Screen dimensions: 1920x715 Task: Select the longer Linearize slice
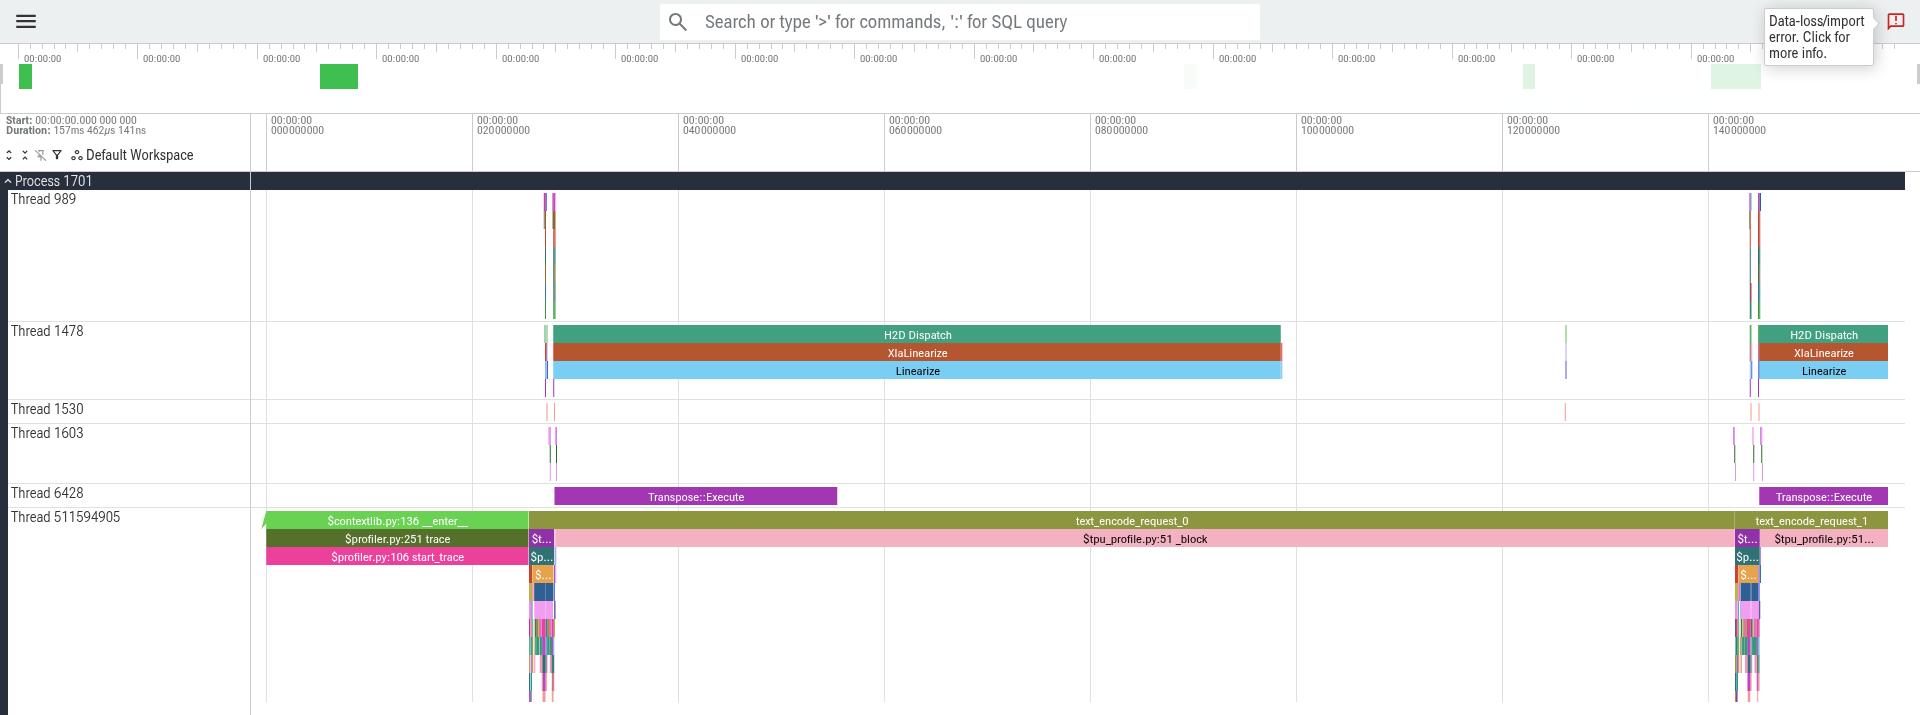917,371
